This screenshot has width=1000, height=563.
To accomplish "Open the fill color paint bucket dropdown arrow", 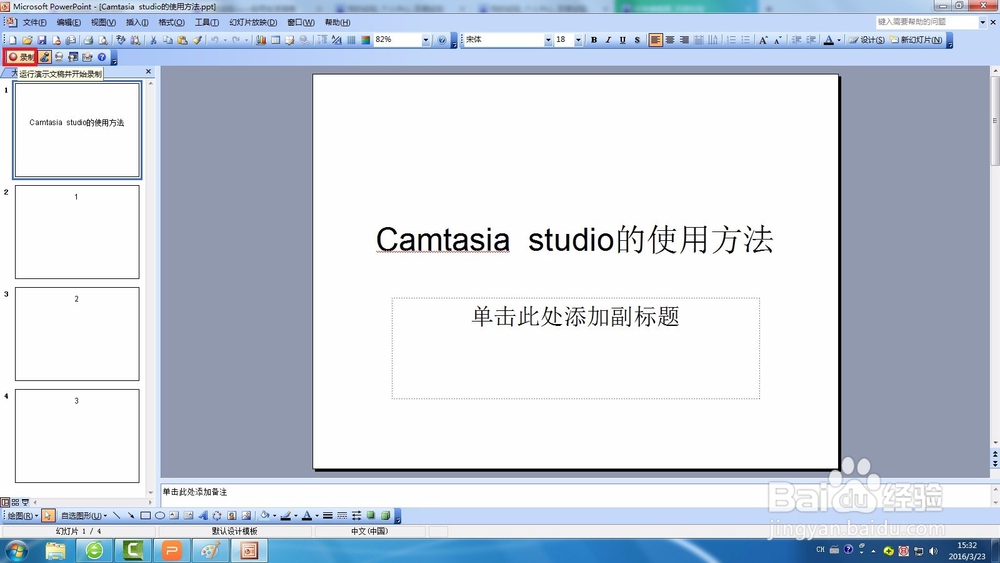I will pos(274,516).
